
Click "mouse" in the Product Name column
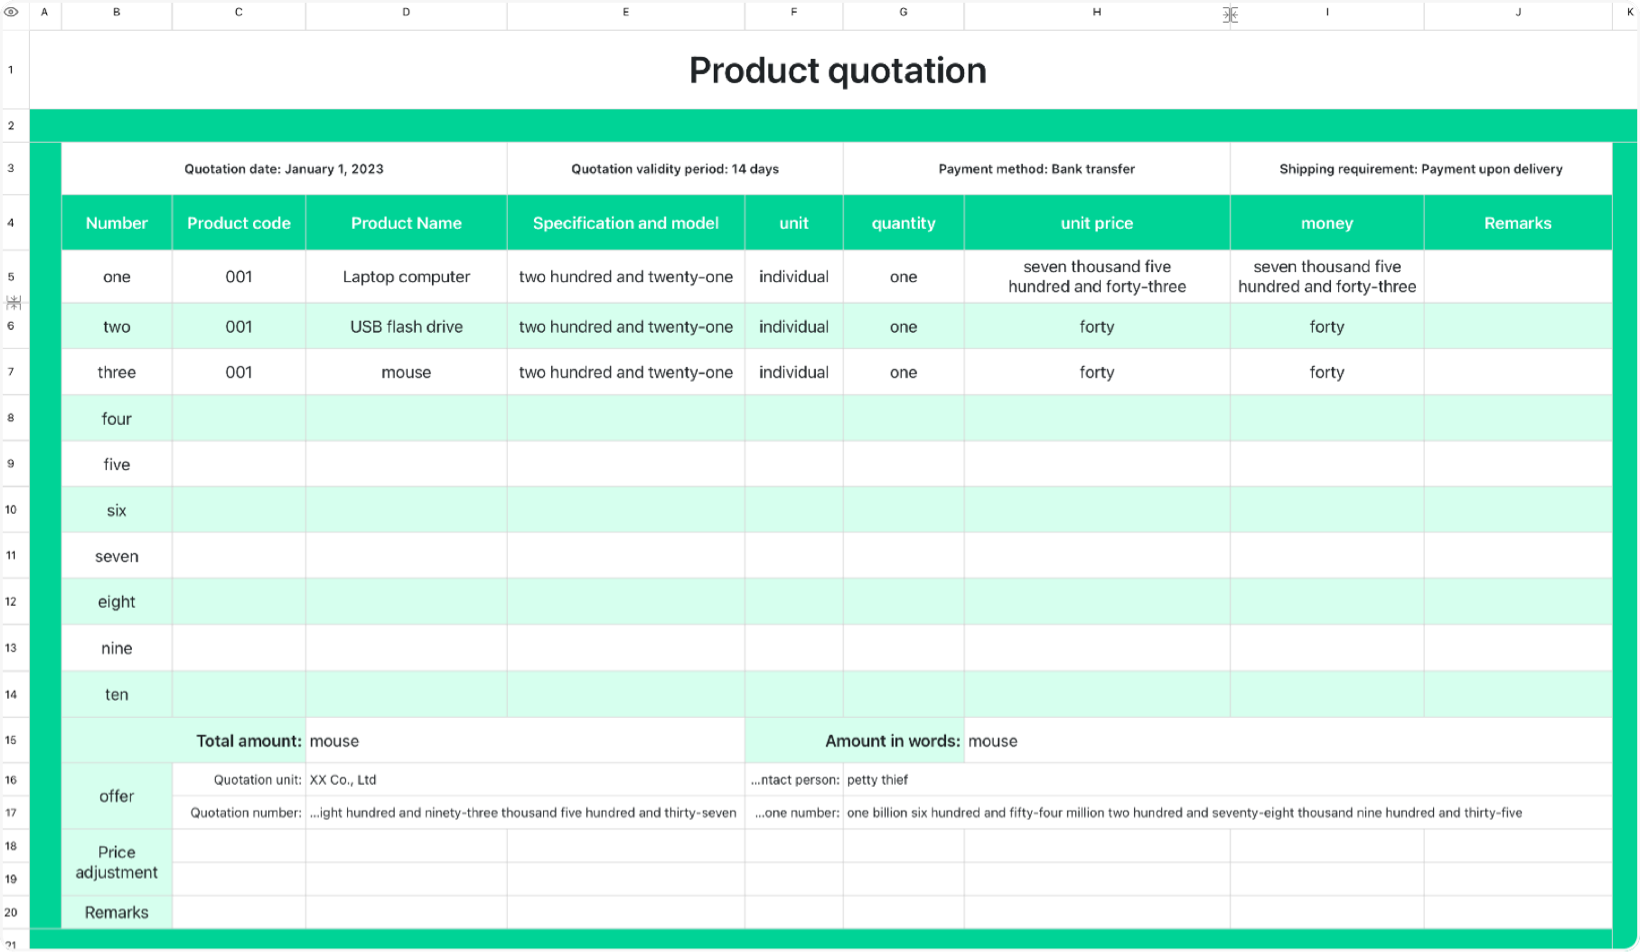[x=406, y=372]
